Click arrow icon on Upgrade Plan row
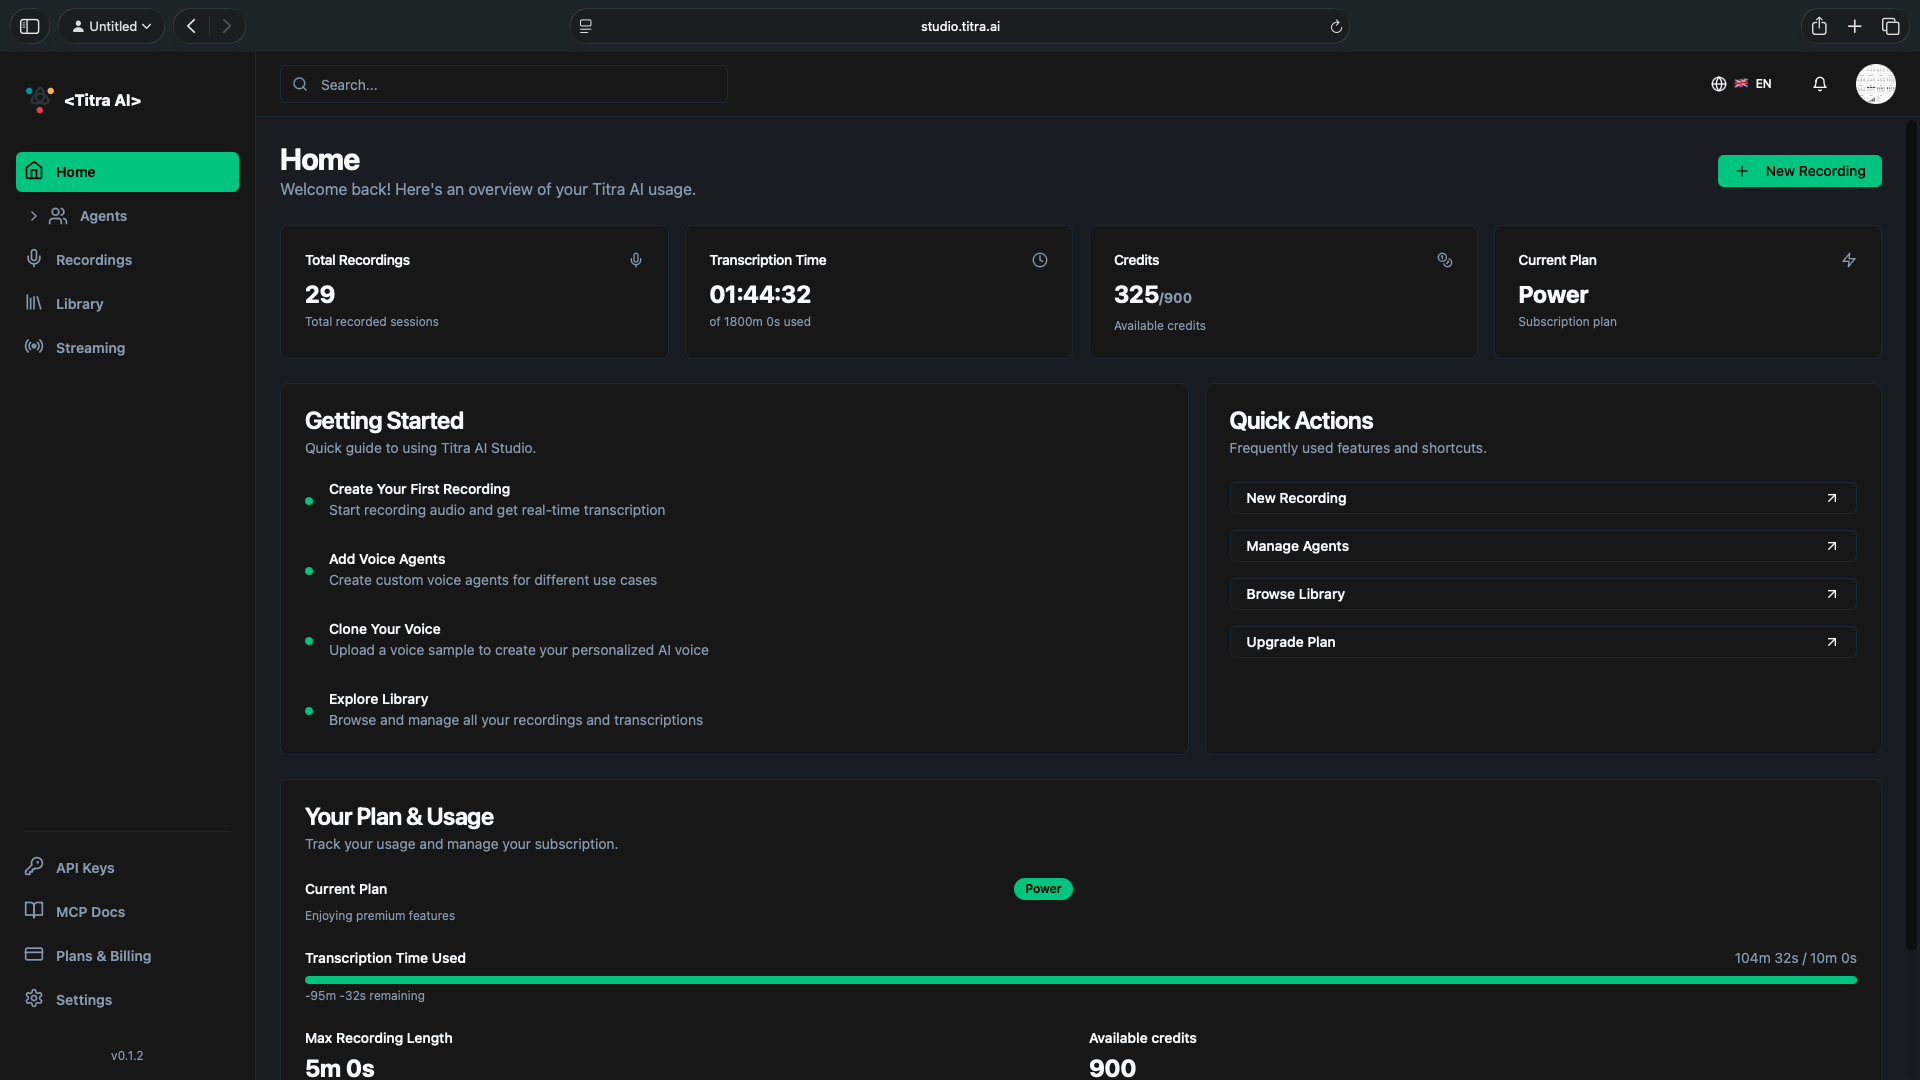The height and width of the screenshot is (1080, 1920). tap(1832, 642)
